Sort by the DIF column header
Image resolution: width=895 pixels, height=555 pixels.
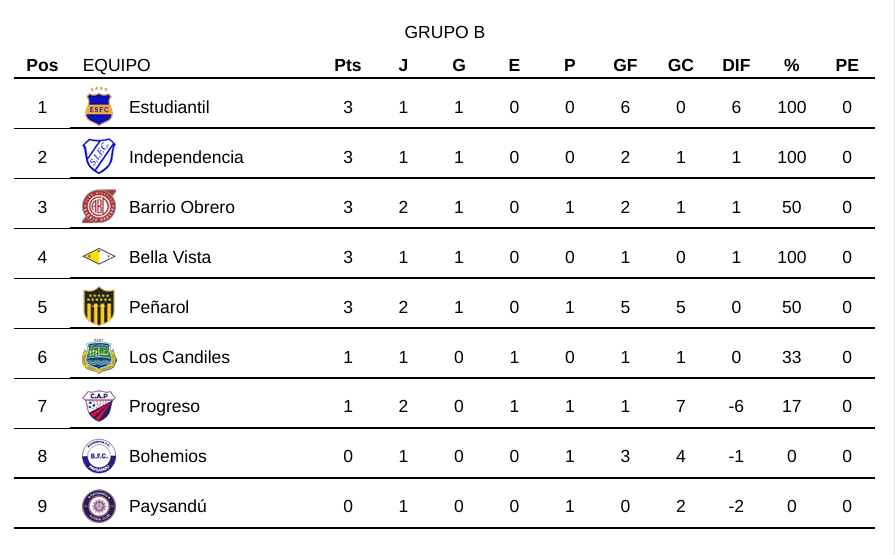(x=736, y=66)
